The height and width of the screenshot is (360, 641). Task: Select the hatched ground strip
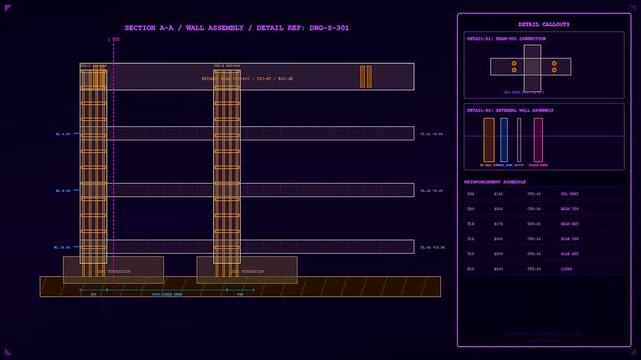(x=240, y=286)
